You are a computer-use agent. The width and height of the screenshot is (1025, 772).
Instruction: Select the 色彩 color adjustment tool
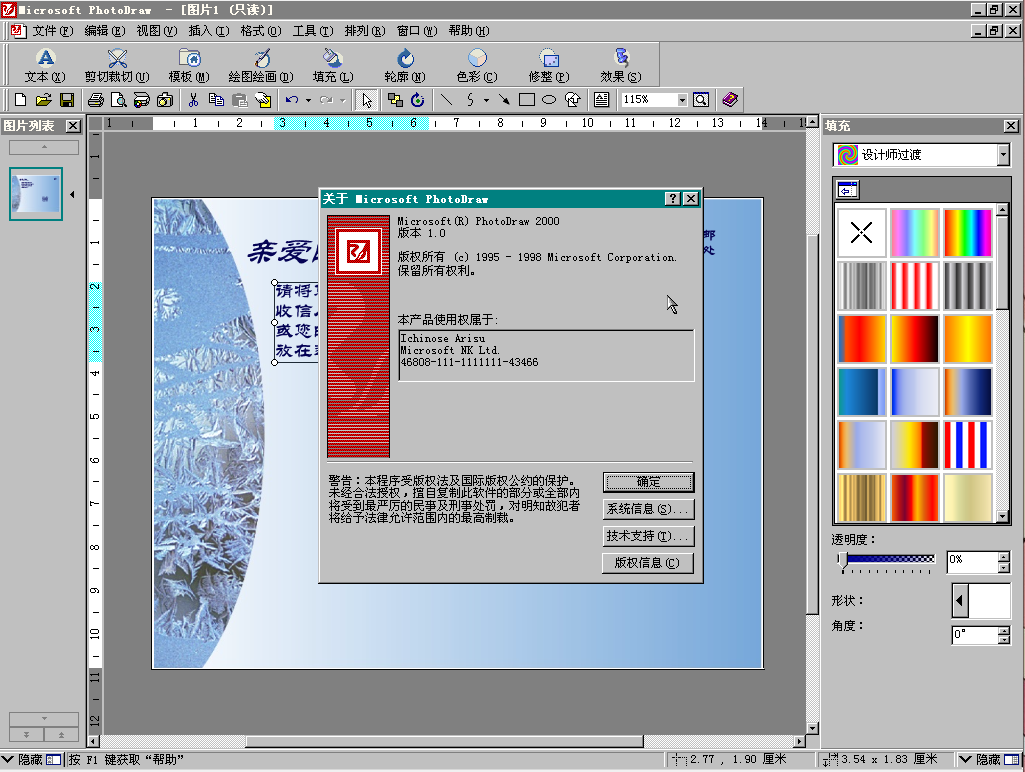click(x=474, y=65)
